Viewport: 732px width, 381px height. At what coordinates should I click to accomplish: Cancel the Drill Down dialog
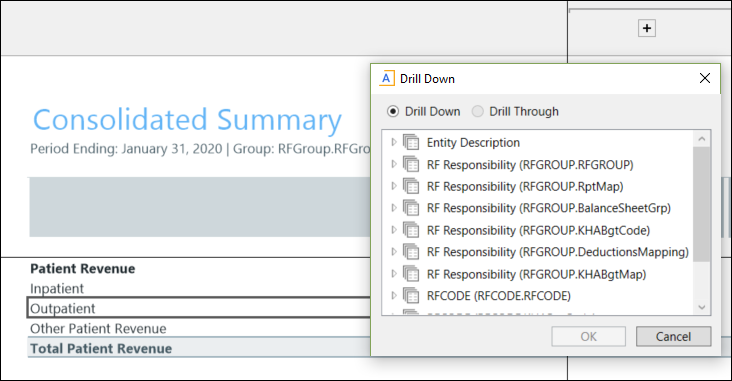(673, 336)
